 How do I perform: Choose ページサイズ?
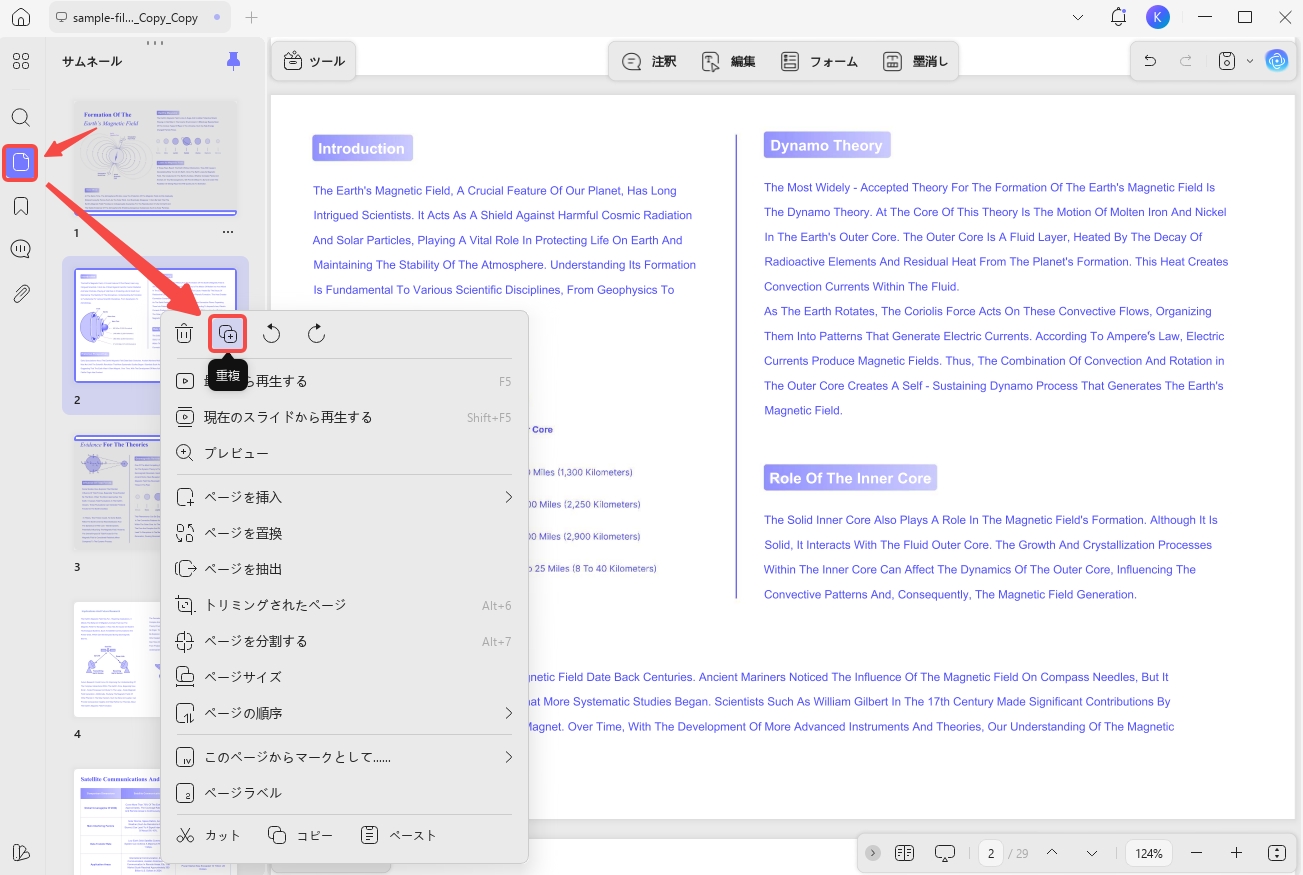point(344,677)
